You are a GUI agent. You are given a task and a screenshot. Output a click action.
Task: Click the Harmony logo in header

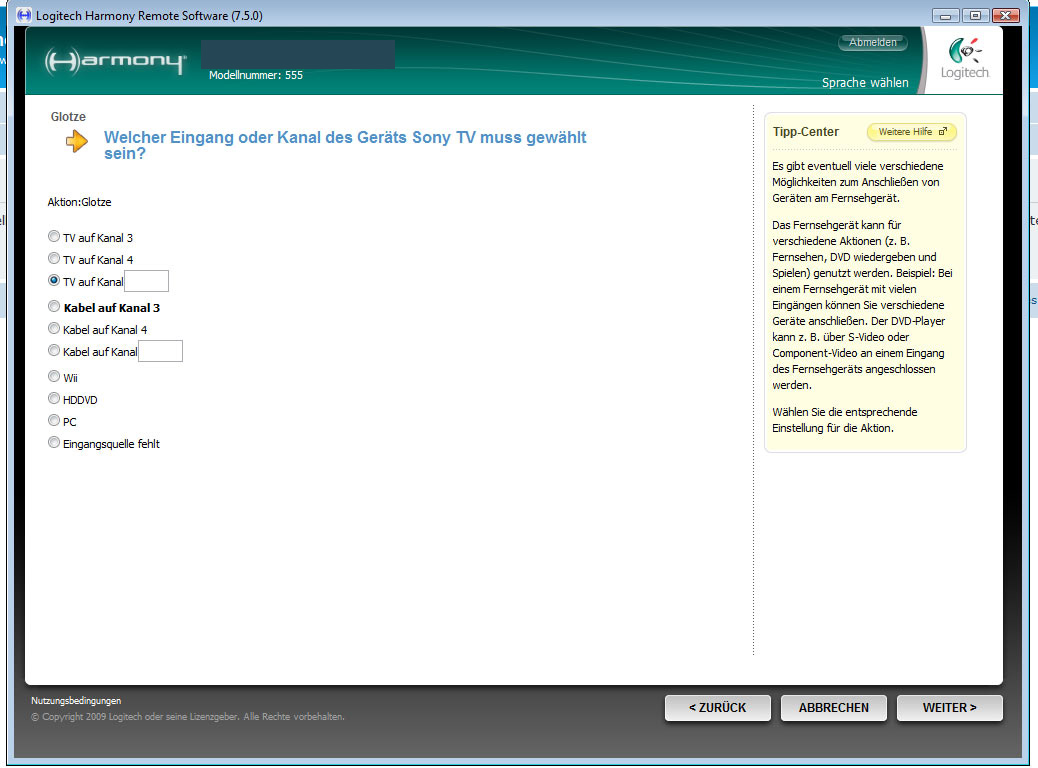116,61
